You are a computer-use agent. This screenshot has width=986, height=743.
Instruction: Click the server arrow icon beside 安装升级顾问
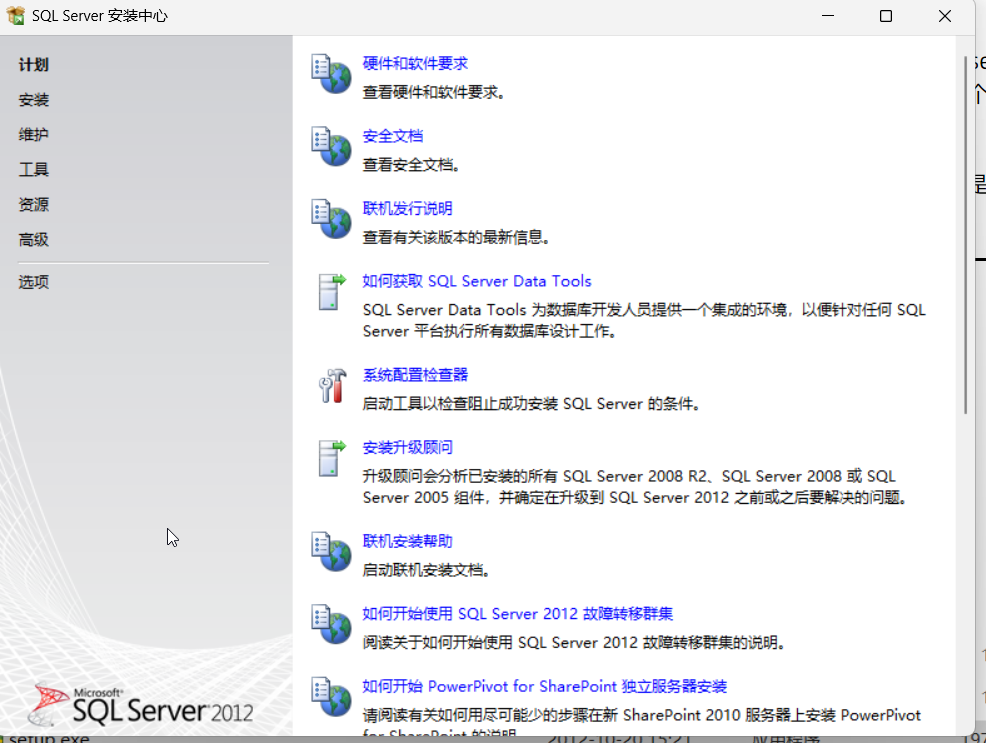point(332,458)
